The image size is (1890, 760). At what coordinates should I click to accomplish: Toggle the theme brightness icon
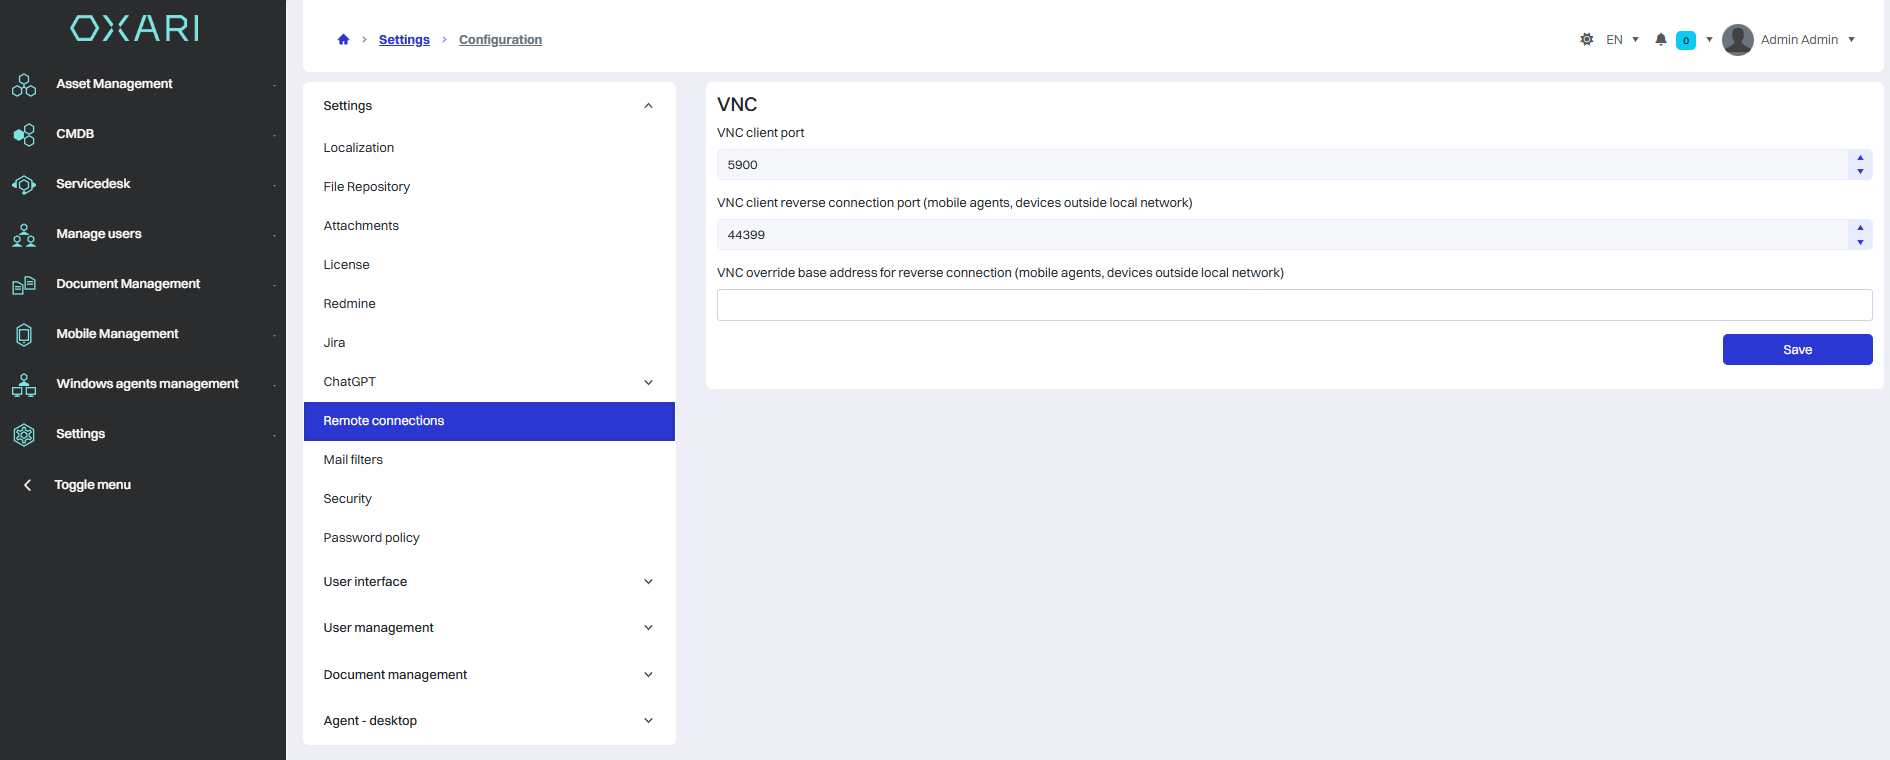pyautogui.click(x=1587, y=40)
